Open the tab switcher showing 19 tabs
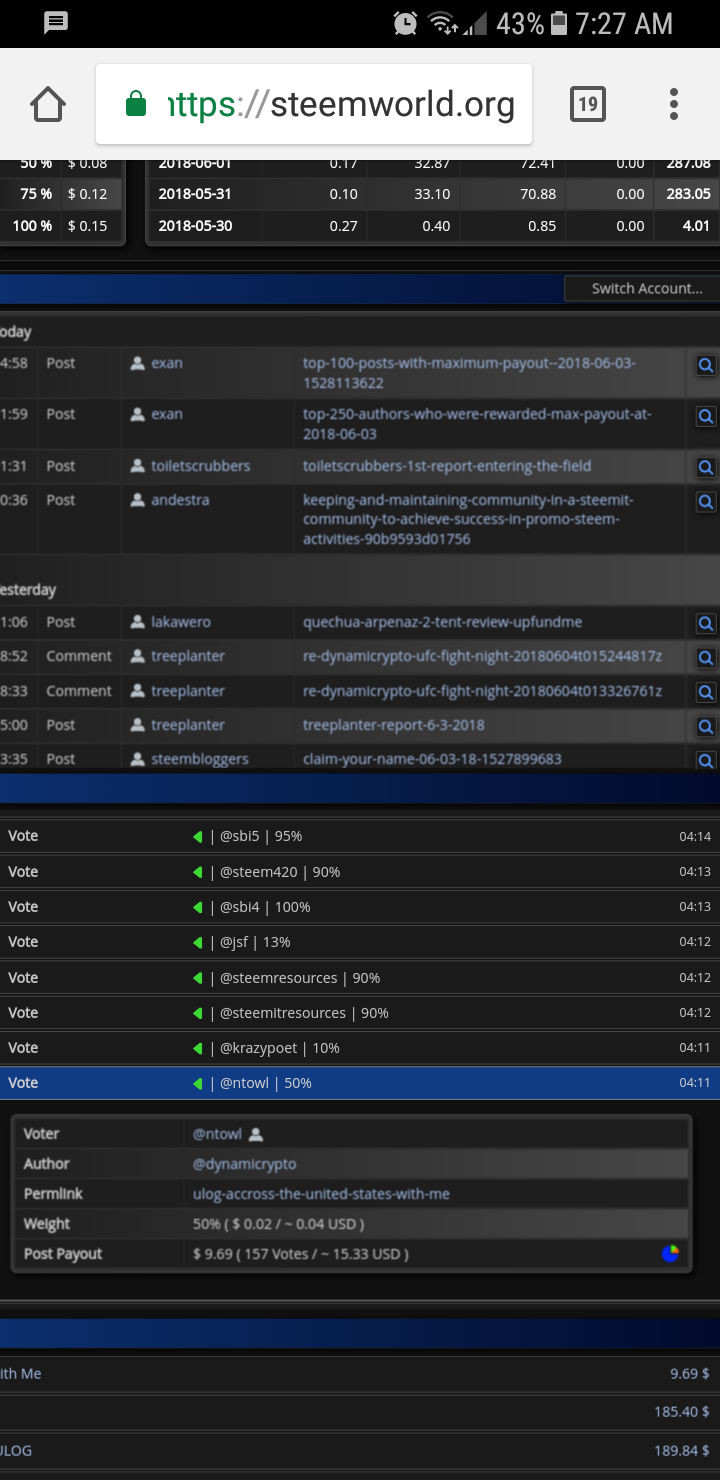Viewport: 720px width, 1480px height. (588, 104)
